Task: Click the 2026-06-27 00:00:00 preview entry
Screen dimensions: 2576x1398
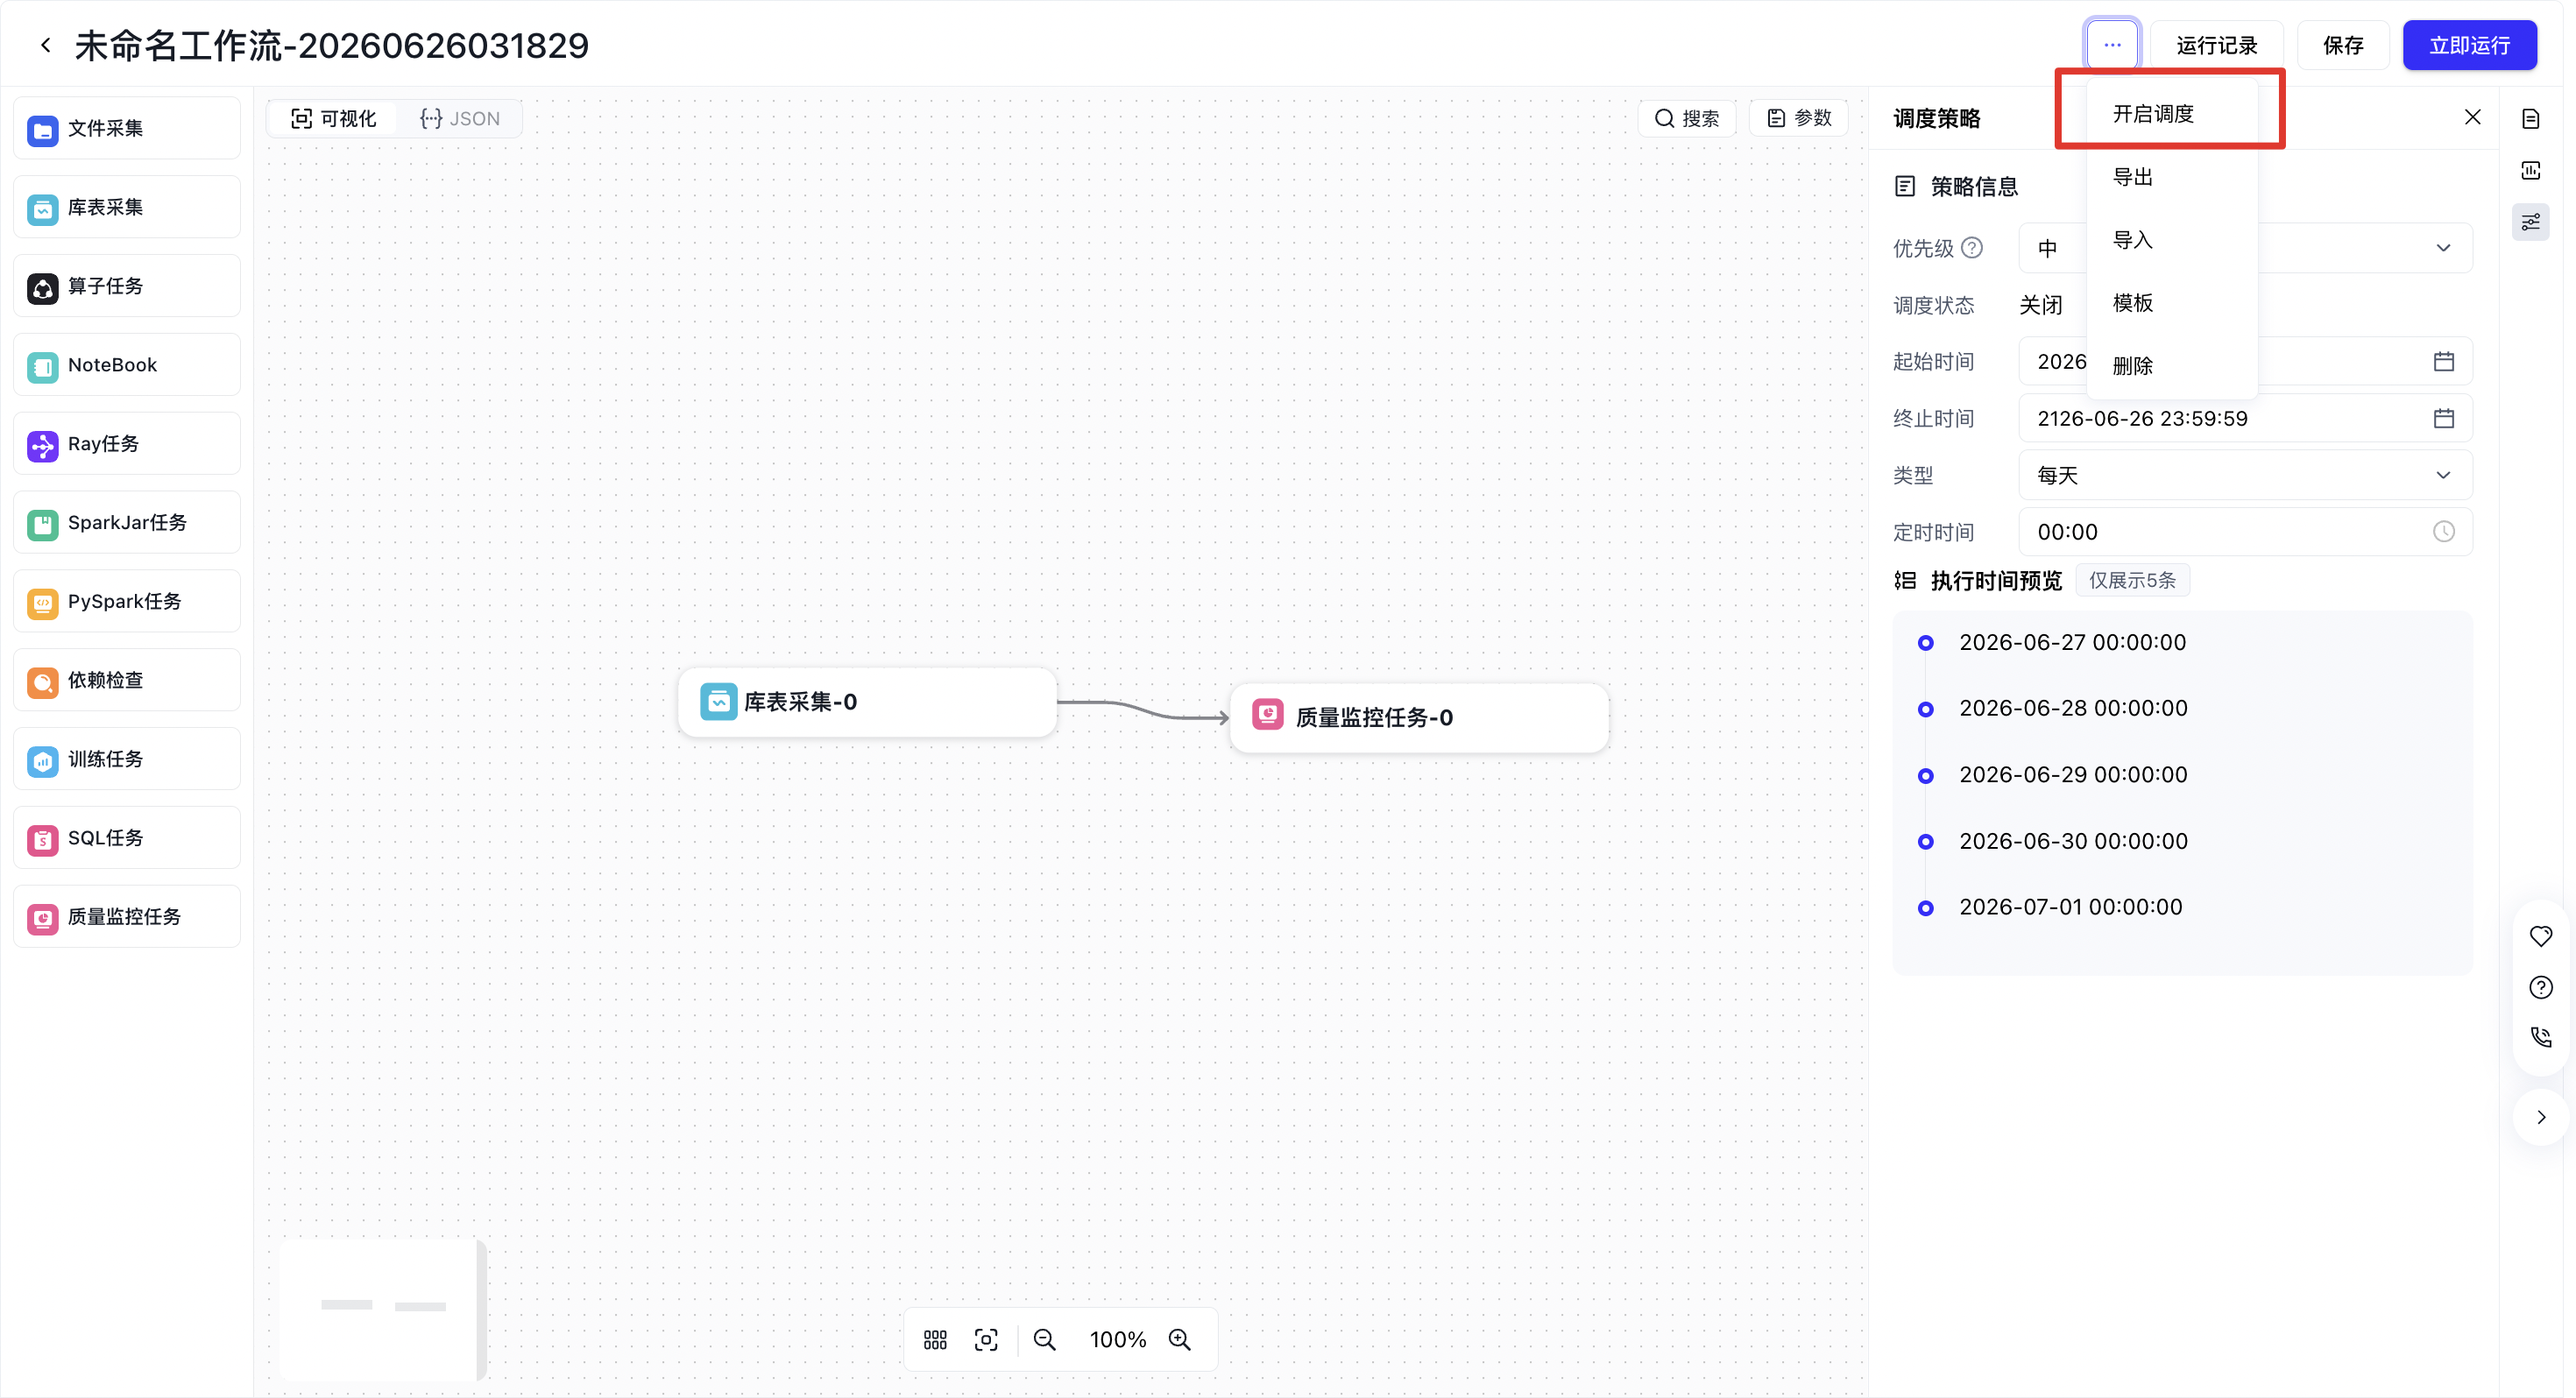Action: tap(2072, 642)
